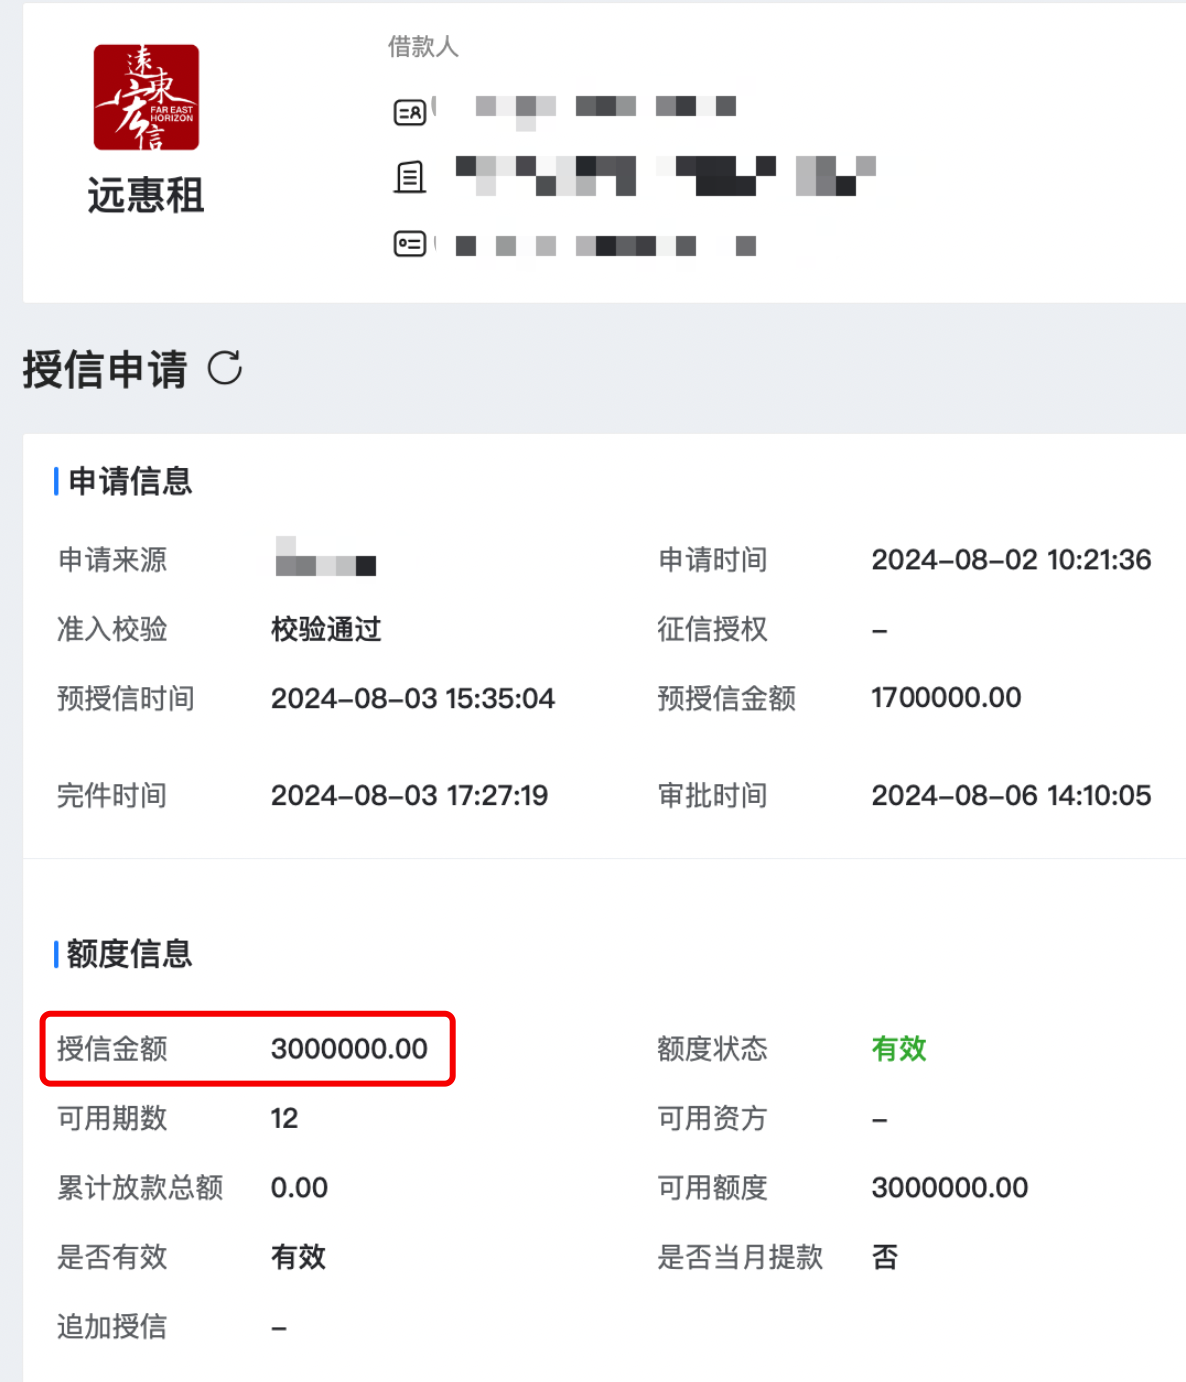Click the green 有效 quota status
The height and width of the screenshot is (1382, 1186).
click(x=899, y=1048)
